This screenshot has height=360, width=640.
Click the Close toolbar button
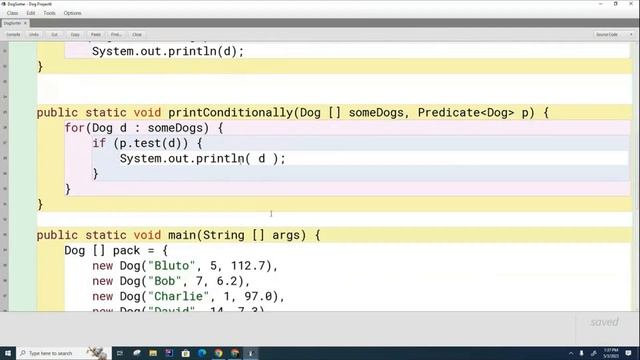137,35
